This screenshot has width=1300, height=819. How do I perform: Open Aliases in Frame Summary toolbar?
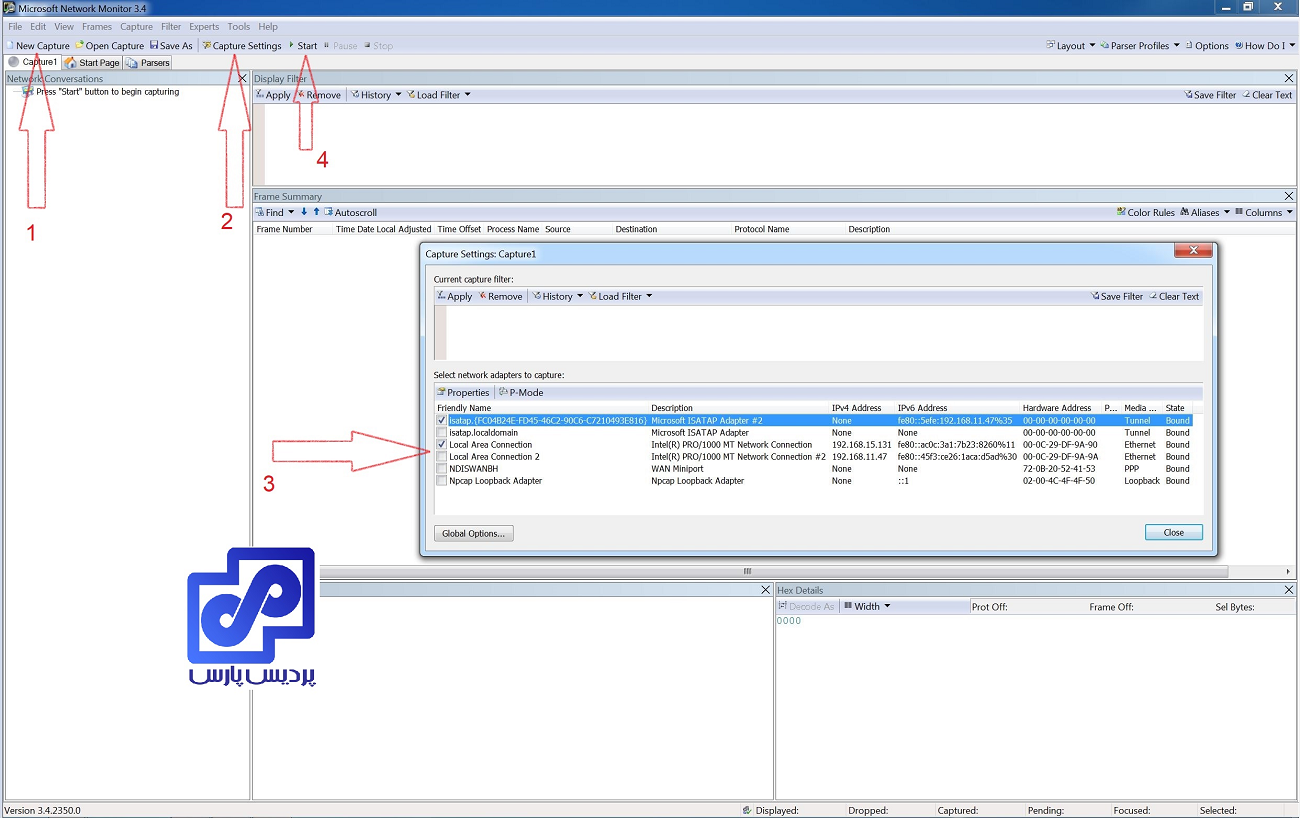(x=1204, y=212)
